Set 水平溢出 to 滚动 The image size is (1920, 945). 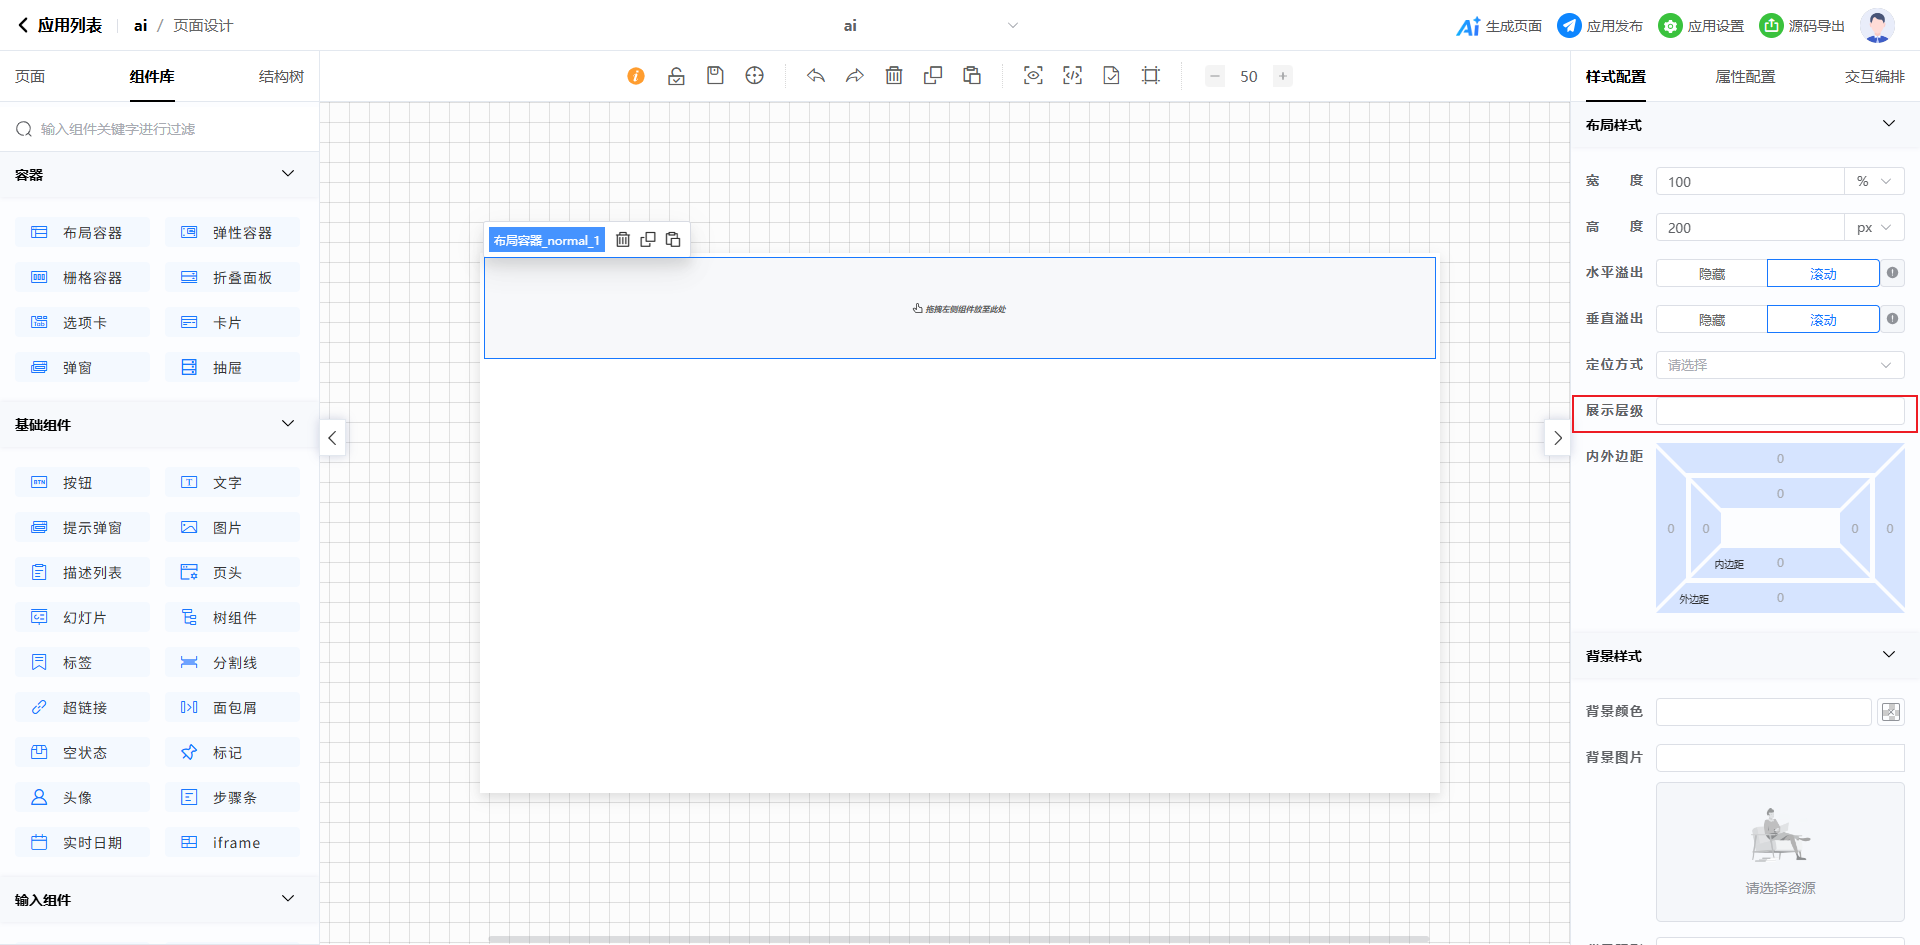tap(1822, 274)
